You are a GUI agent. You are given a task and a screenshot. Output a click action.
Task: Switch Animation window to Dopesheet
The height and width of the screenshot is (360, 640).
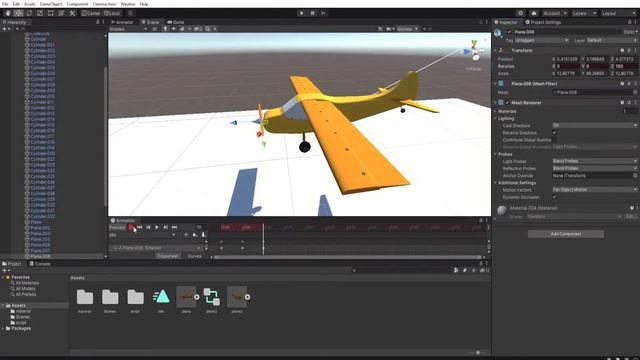point(168,256)
